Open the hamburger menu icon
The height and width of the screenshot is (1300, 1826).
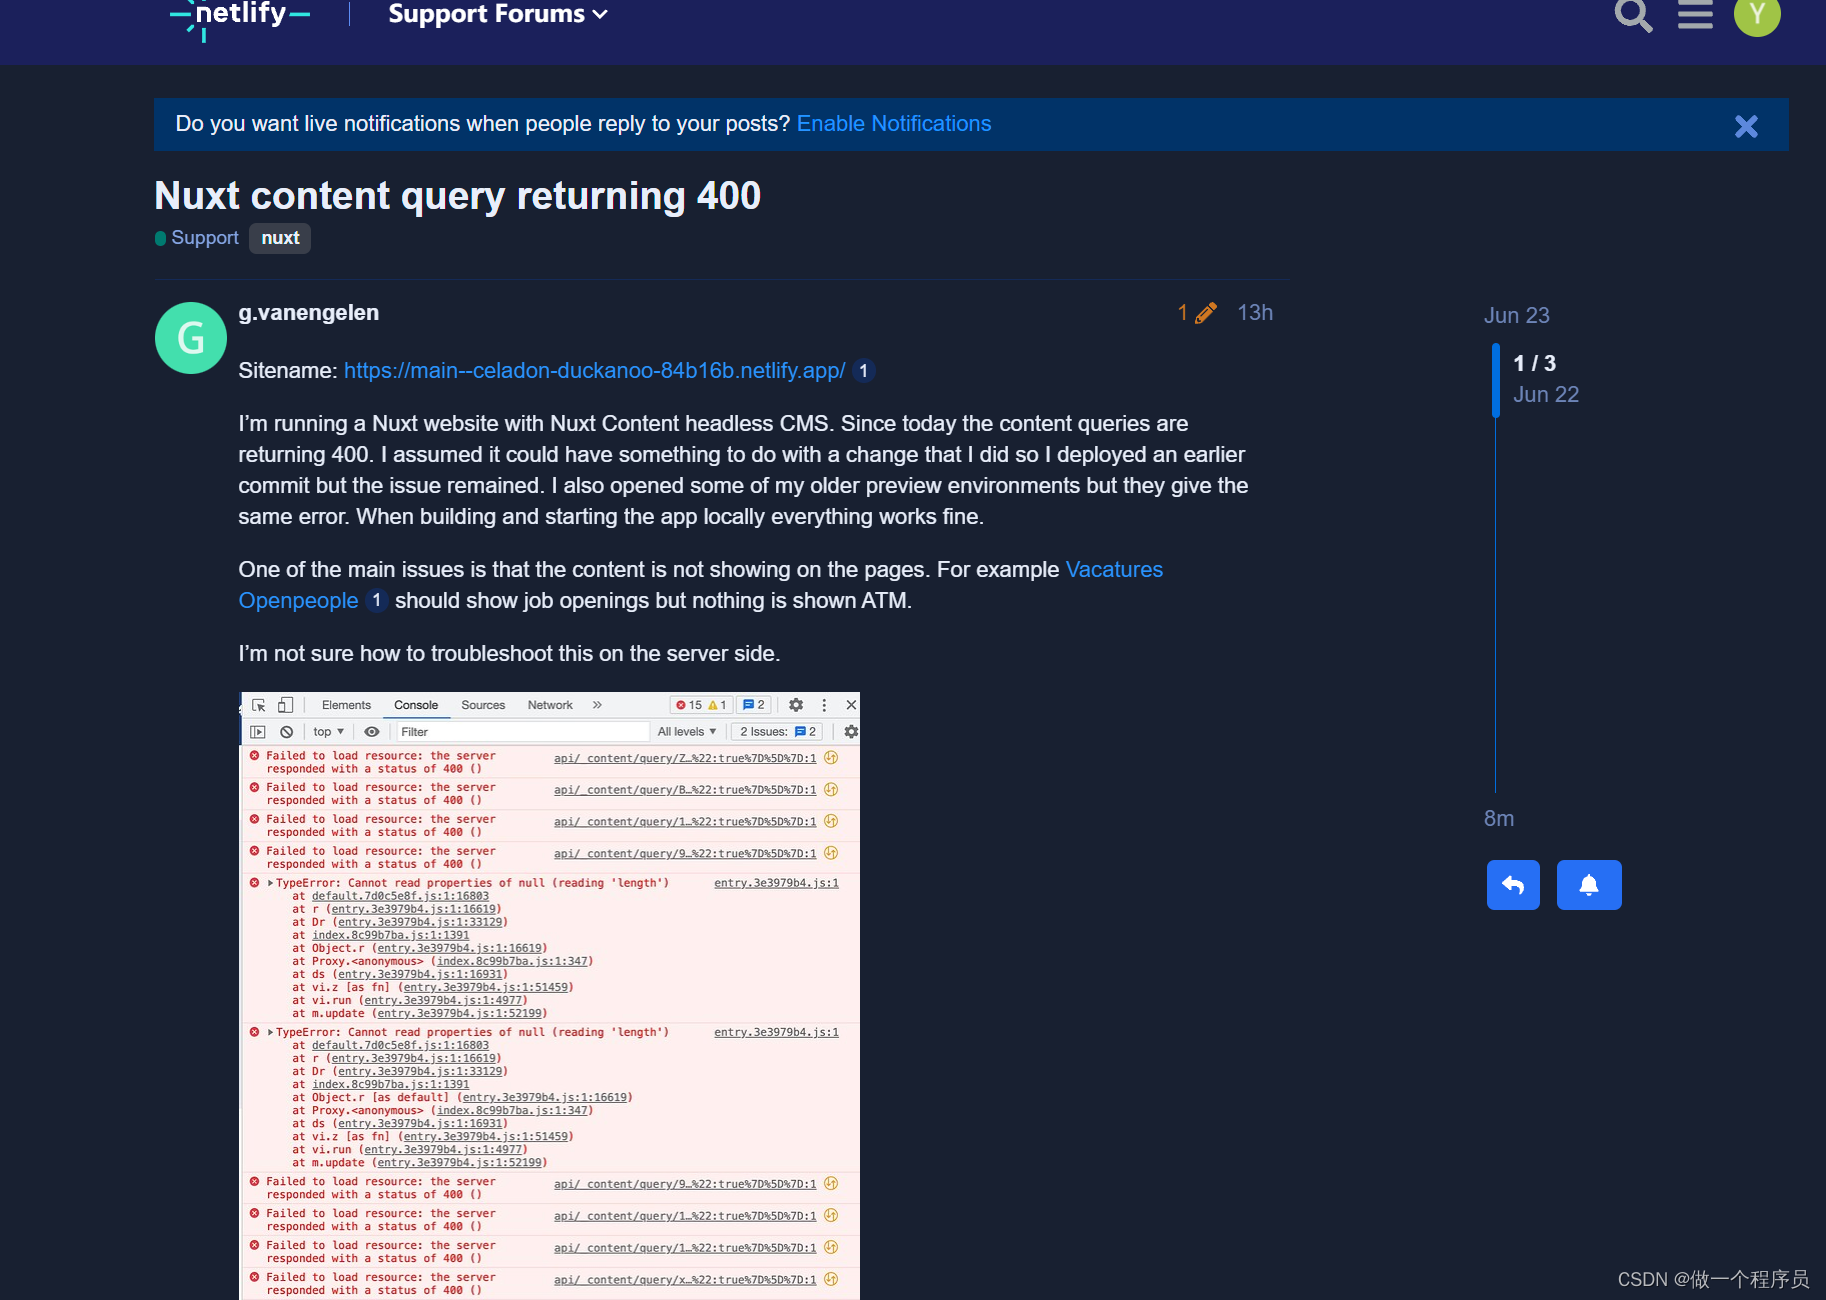pyautogui.click(x=1695, y=15)
